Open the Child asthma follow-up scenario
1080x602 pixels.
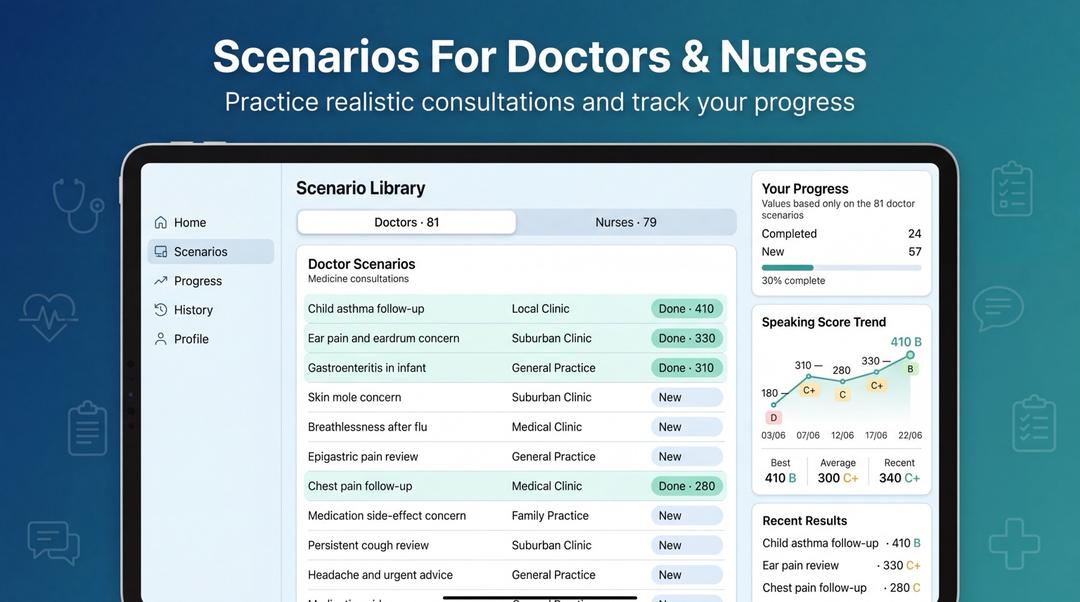tap(515, 309)
